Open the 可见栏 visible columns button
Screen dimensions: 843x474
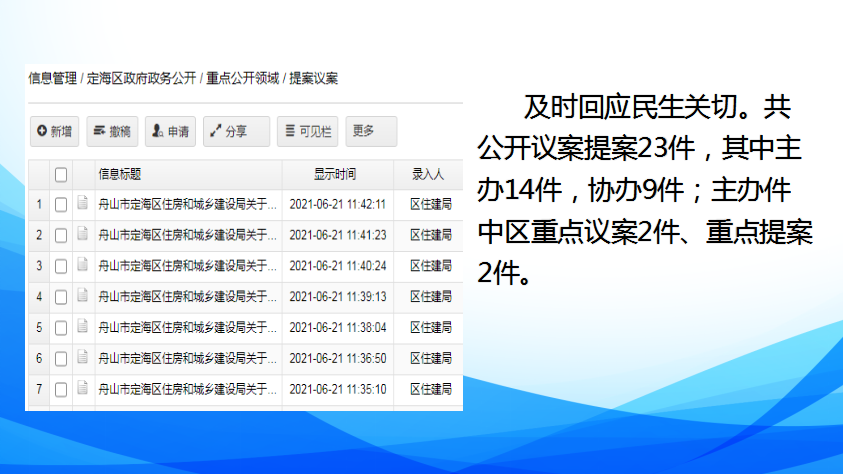(307, 131)
